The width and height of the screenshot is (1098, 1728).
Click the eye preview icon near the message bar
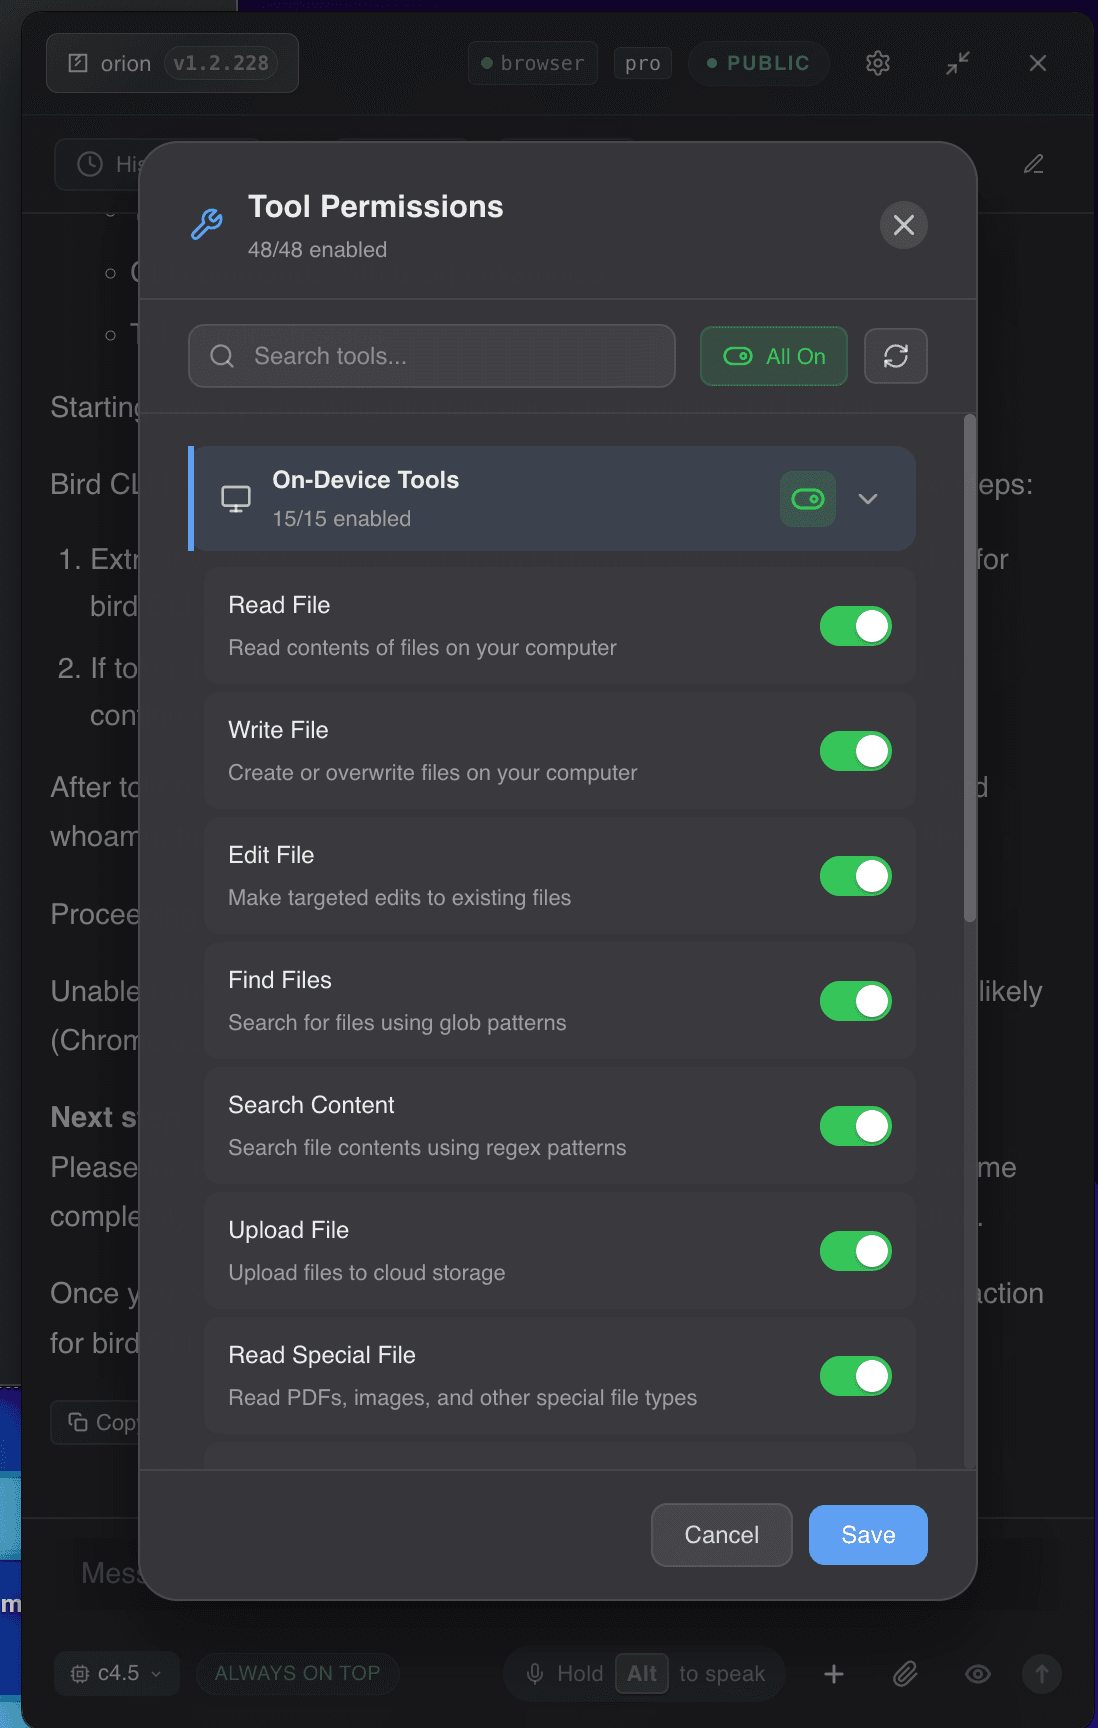point(977,1673)
